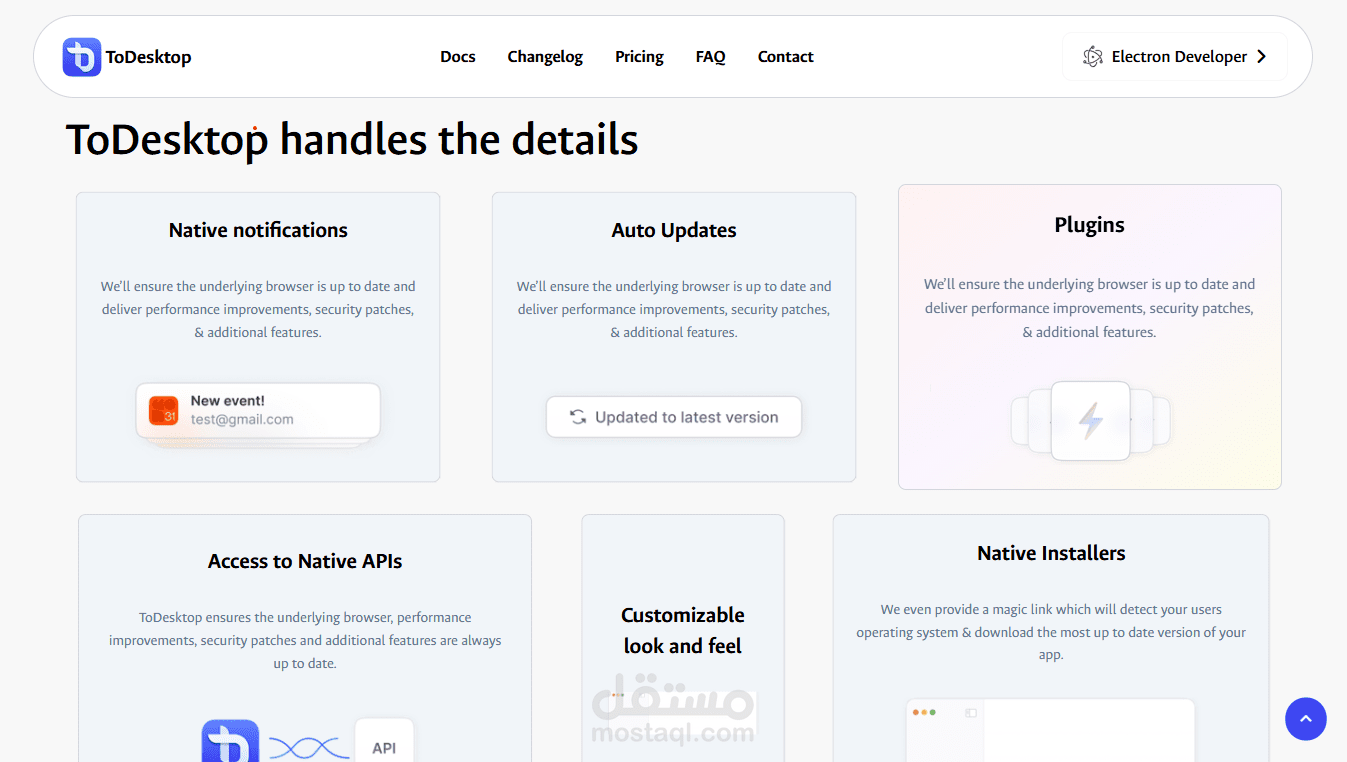Click the Native Installers heading
The height and width of the screenshot is (762, 1347).
coord(1051,553)
